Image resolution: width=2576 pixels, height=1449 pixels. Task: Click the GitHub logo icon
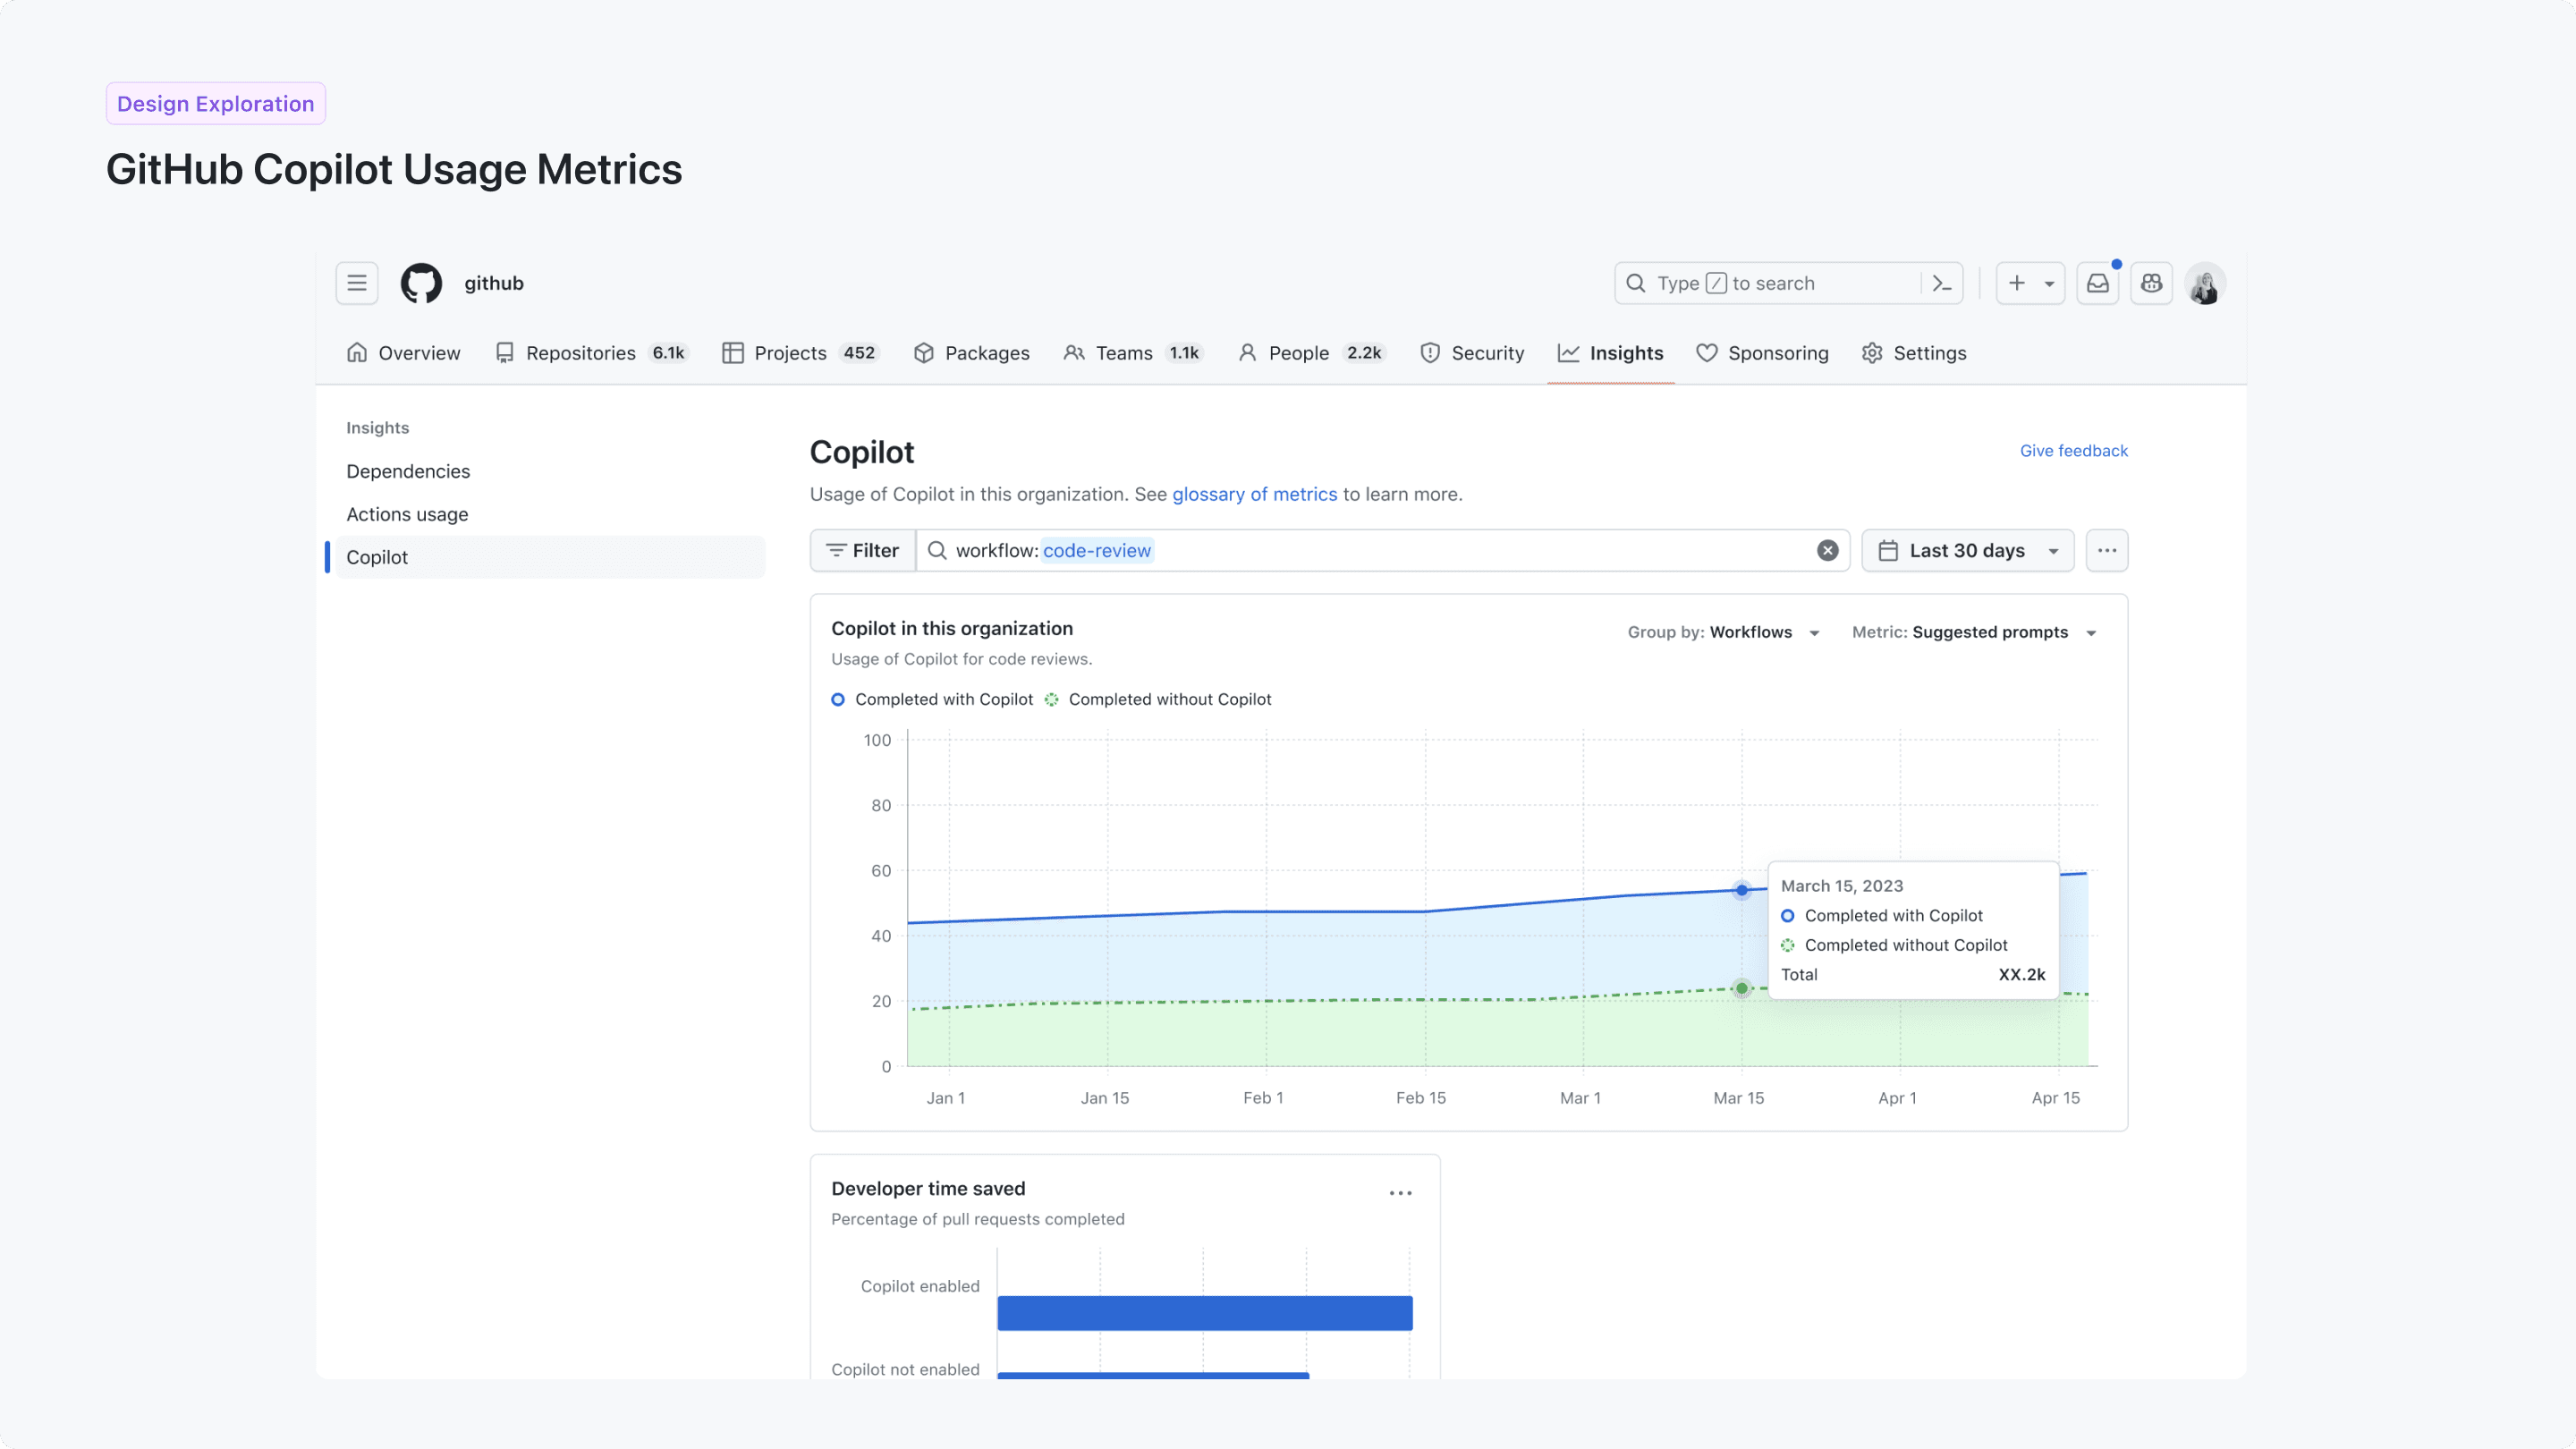pos(421,283)
